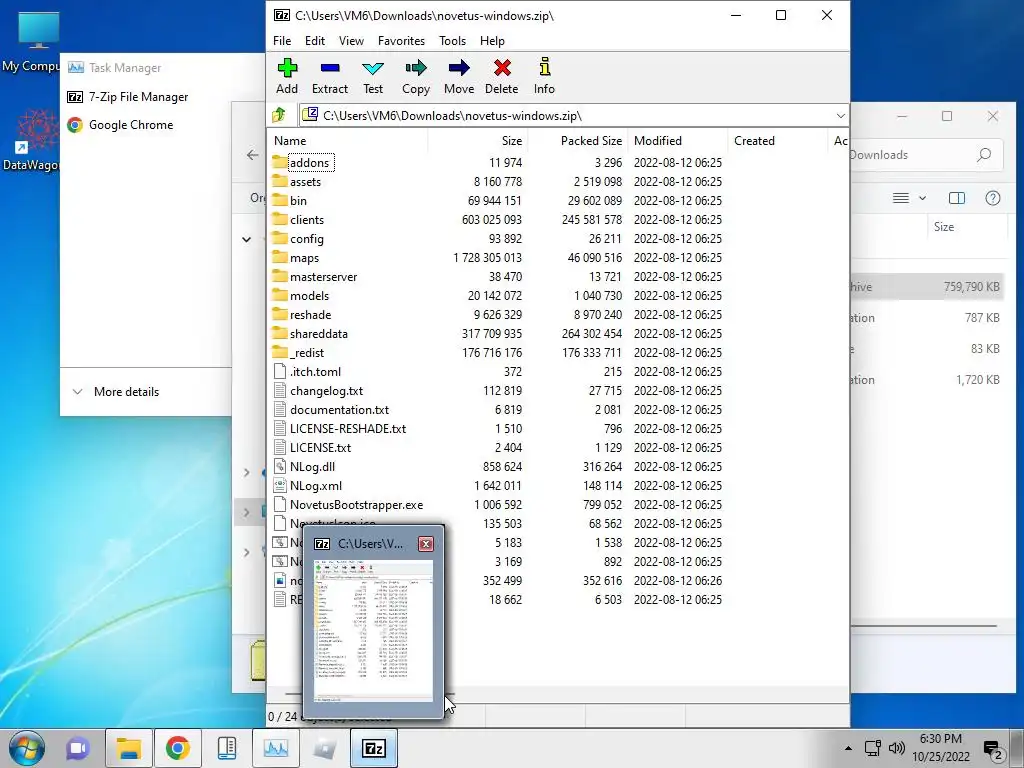
Task: Sort by the Created column
Action: pos(777,140)
